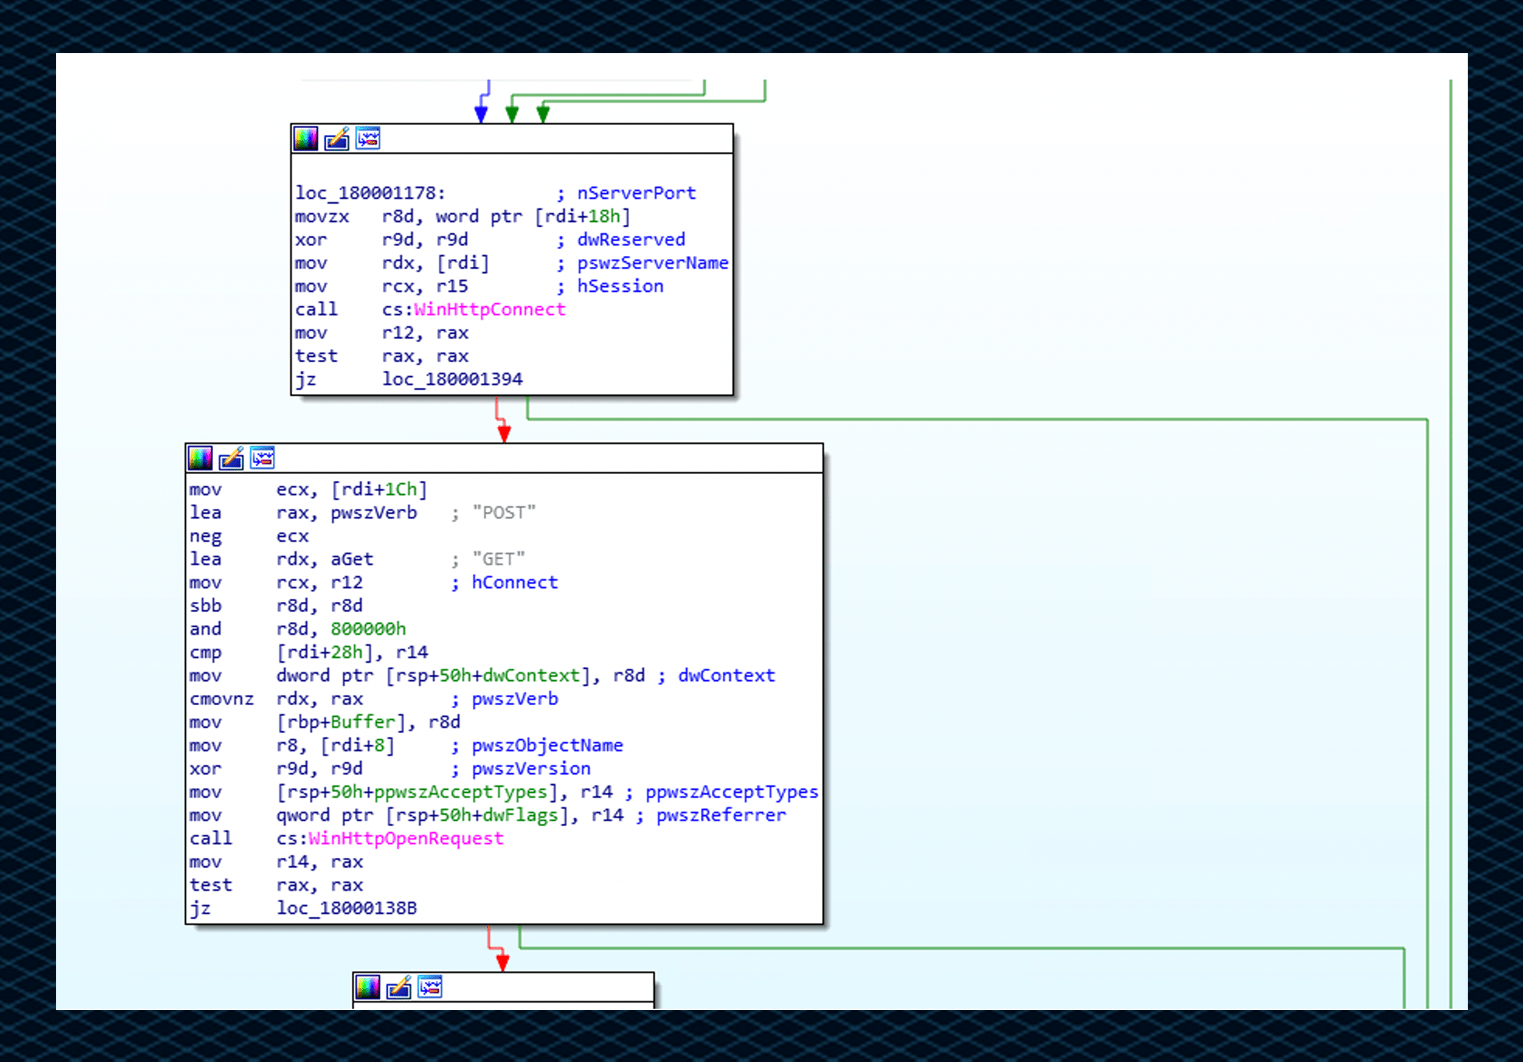Viewport: 1523px width, 1062px height.
Task: Follow the loc_180001394 jump target
Action: pos(452,379)
